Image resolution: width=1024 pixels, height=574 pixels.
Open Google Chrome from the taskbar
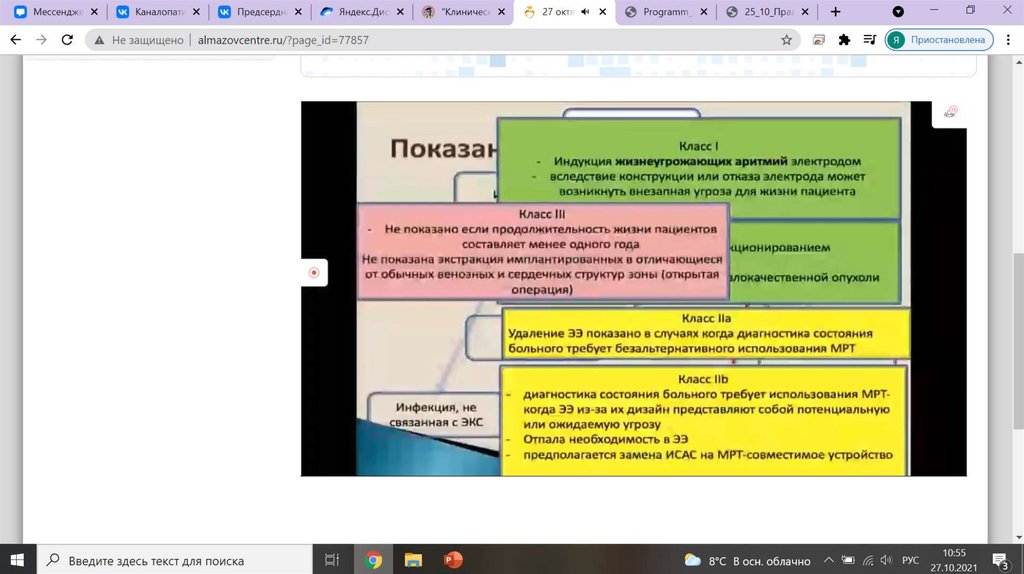coord(374,560)
